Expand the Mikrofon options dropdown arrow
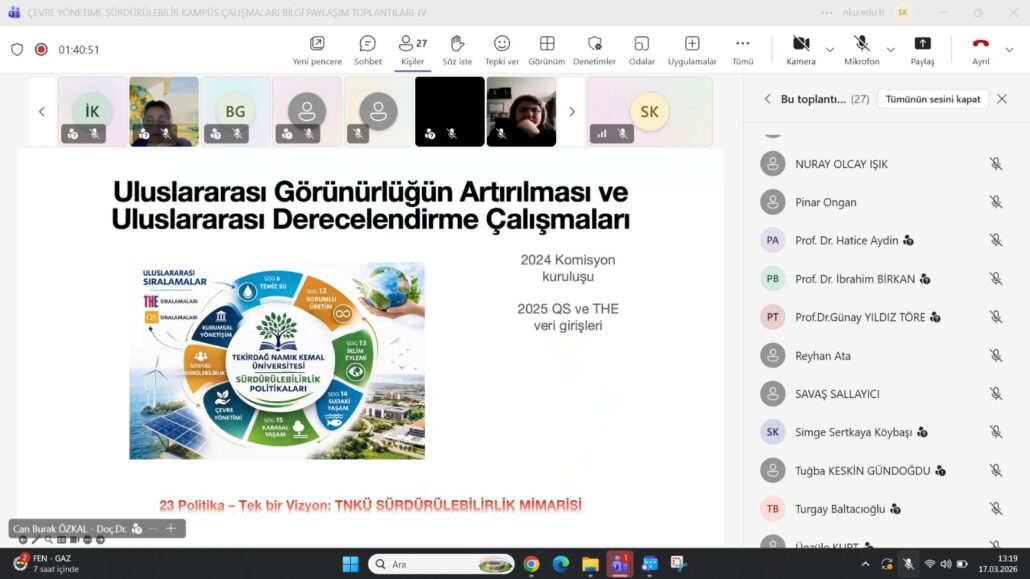Viewport: 1030px width, 579px height. [x=890, y=49]
